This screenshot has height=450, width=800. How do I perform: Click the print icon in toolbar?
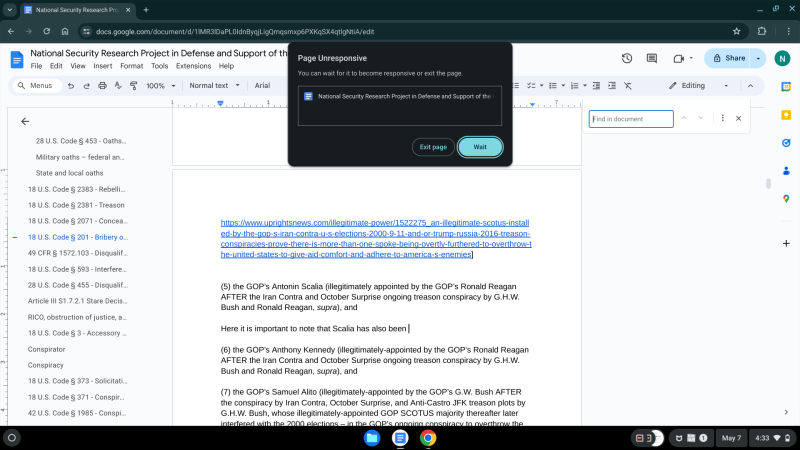(103, 86)
